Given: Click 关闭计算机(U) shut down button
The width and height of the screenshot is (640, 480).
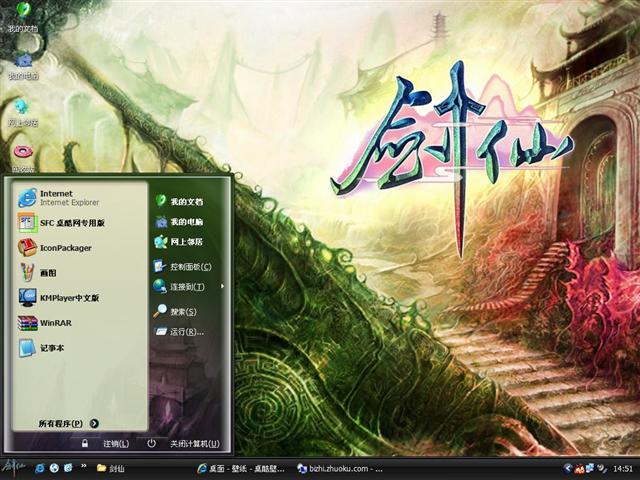Looking at the screenshot, I should 183,443.
